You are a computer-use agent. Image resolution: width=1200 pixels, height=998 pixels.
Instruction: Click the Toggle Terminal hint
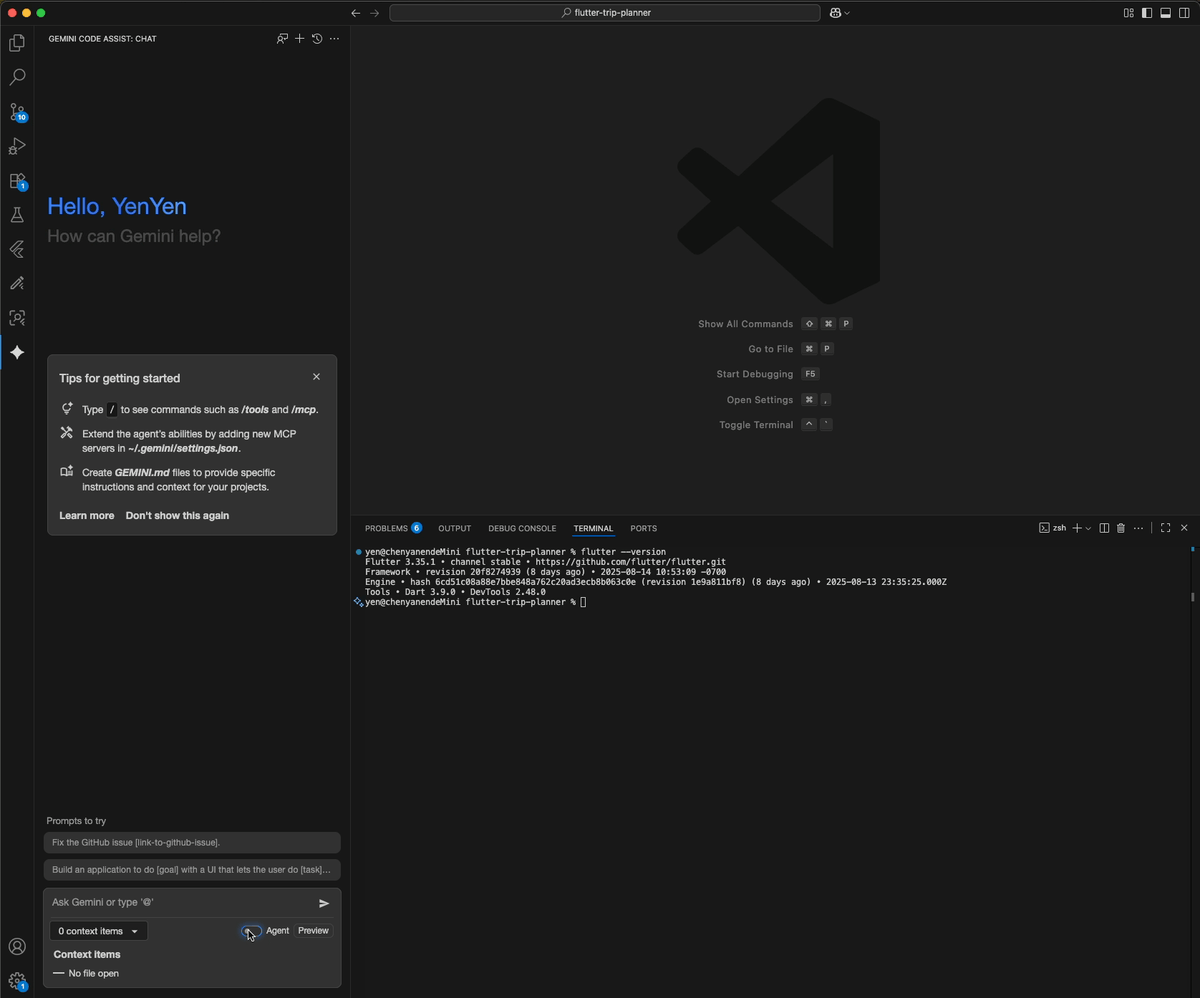click(776, 425)
